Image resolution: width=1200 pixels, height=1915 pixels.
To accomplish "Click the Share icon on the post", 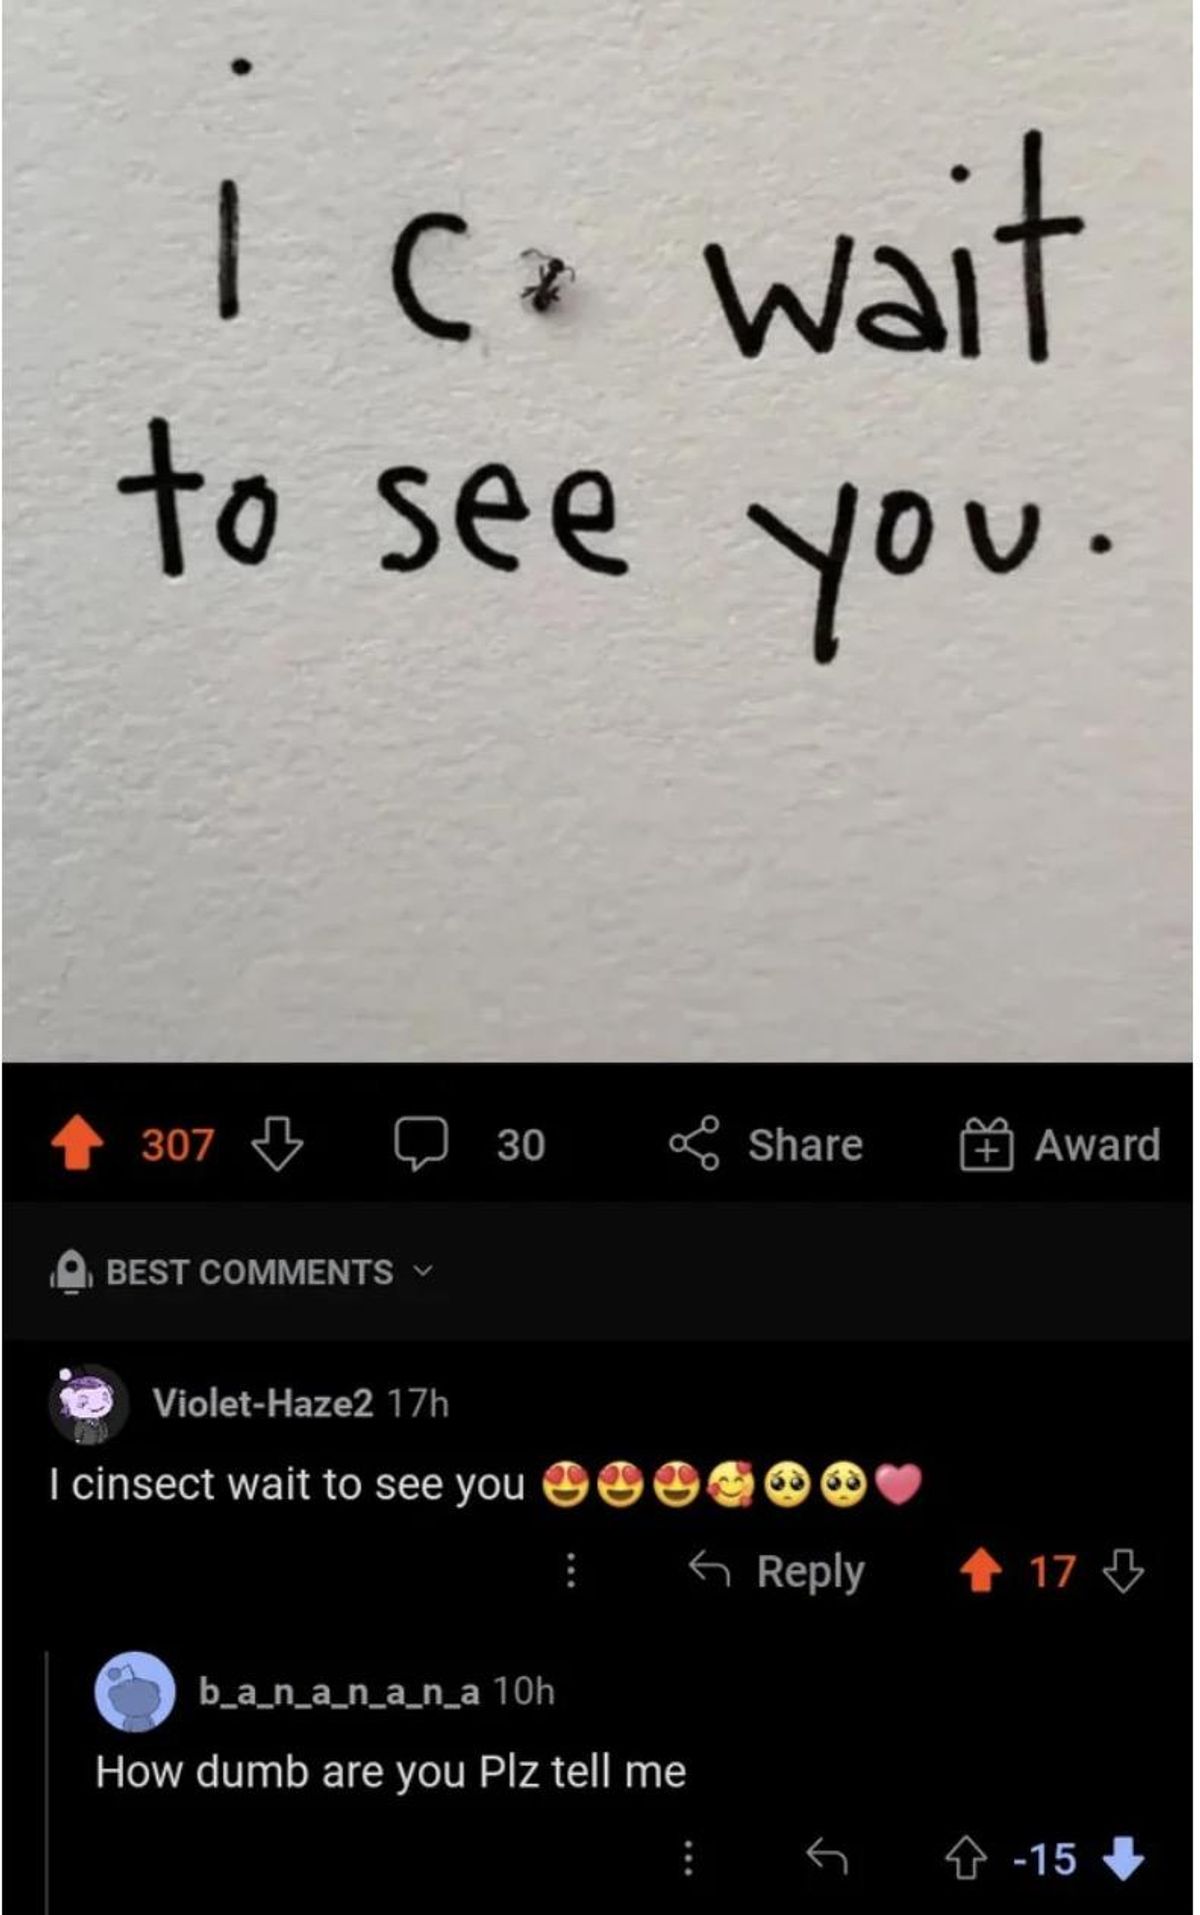I will (766, 1144).
